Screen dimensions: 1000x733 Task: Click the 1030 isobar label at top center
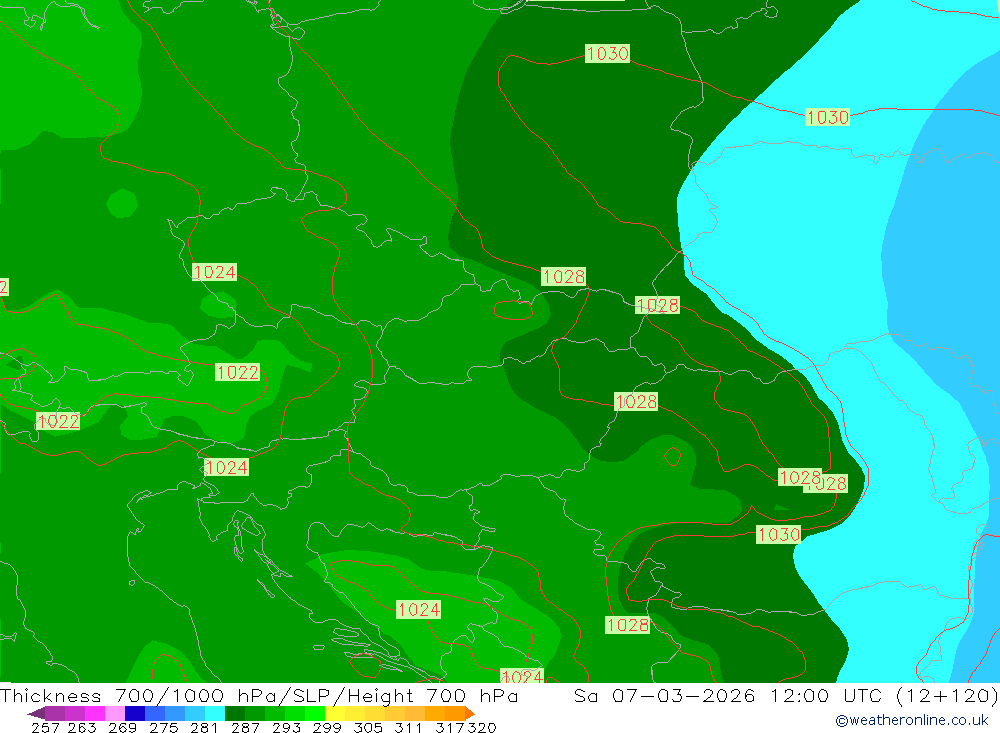(x=607, y=54)
